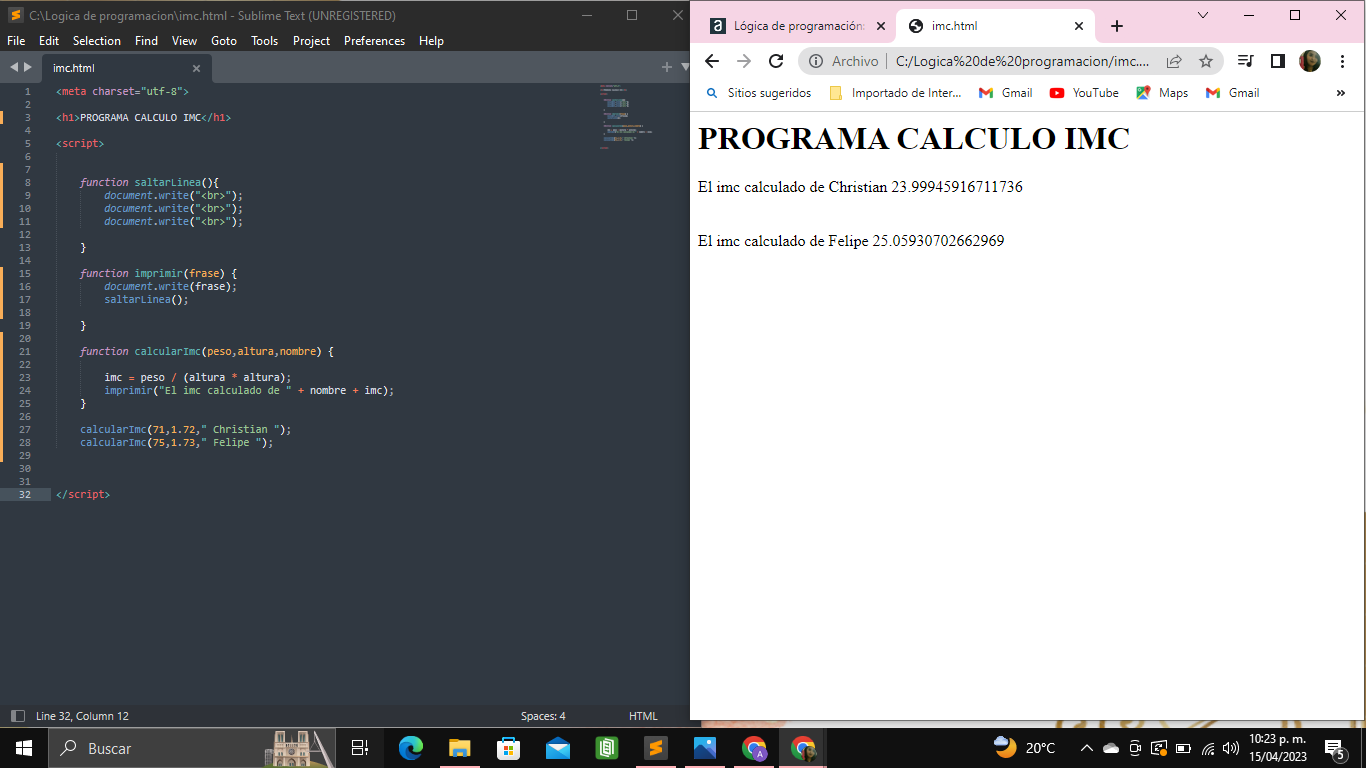Open Importado de Inter... bookmarks folder

point(896,93)
